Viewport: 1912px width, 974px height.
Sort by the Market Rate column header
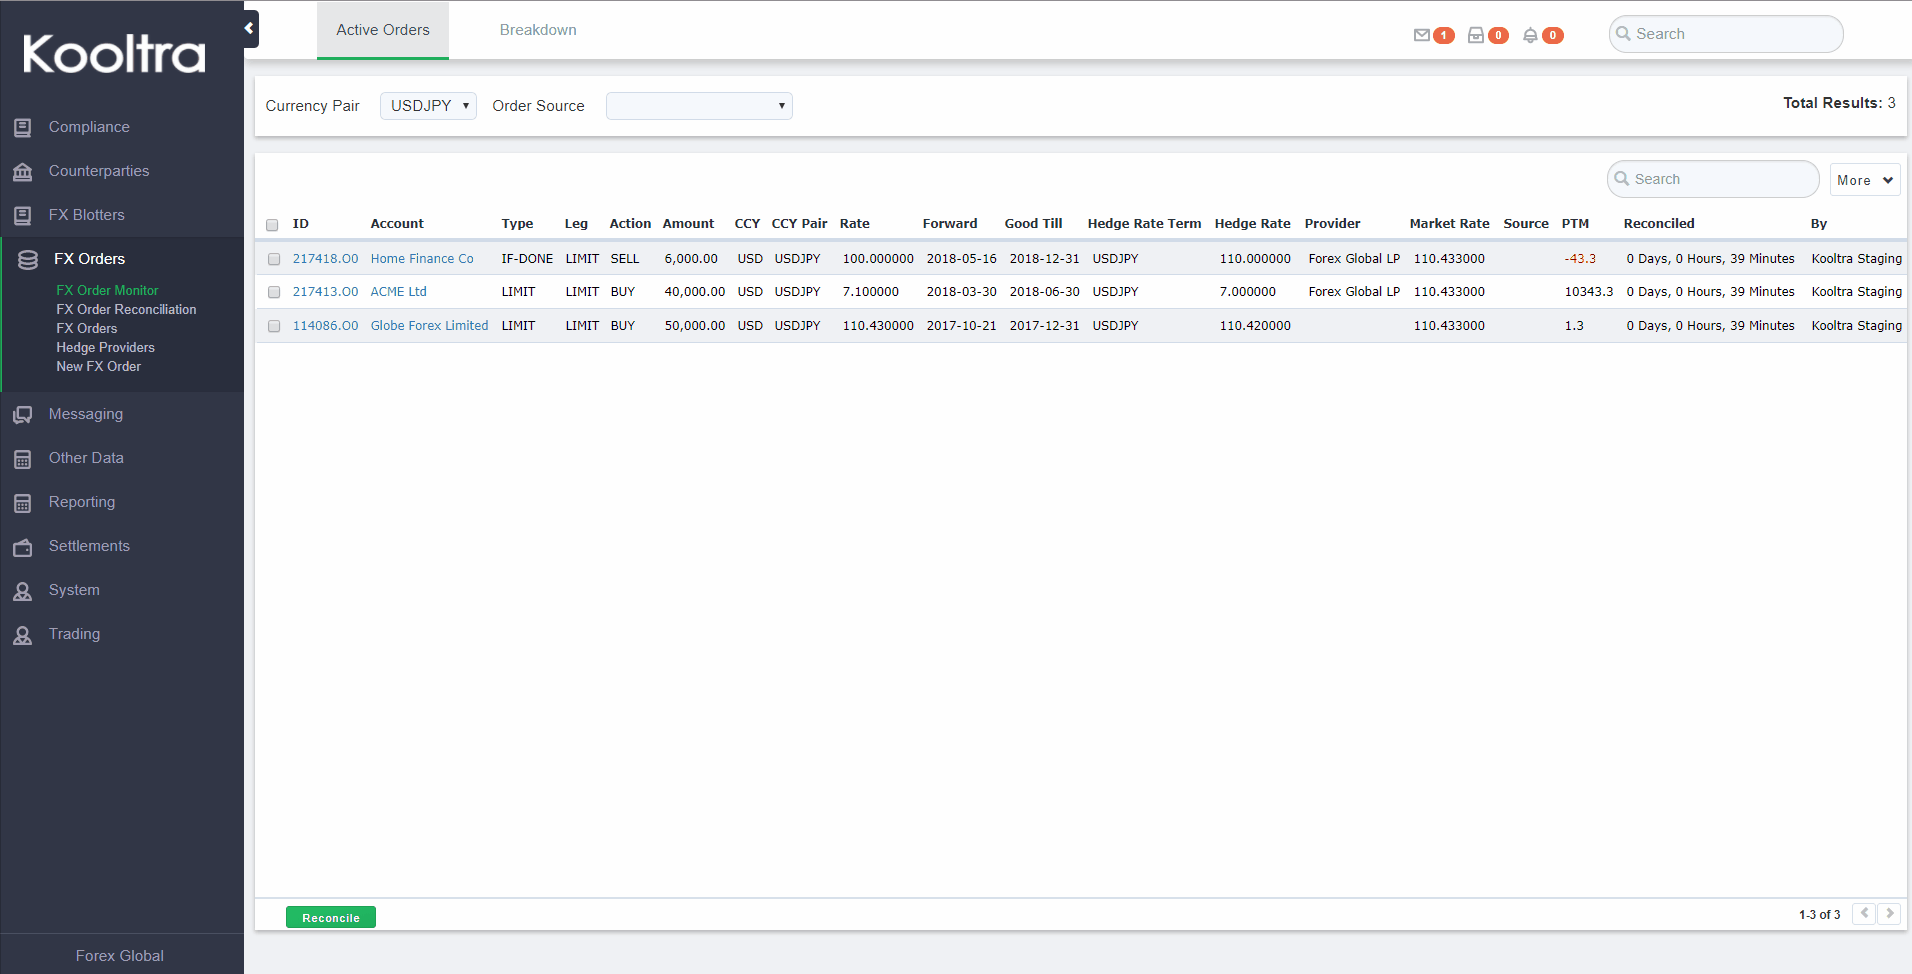[1449, 223]
